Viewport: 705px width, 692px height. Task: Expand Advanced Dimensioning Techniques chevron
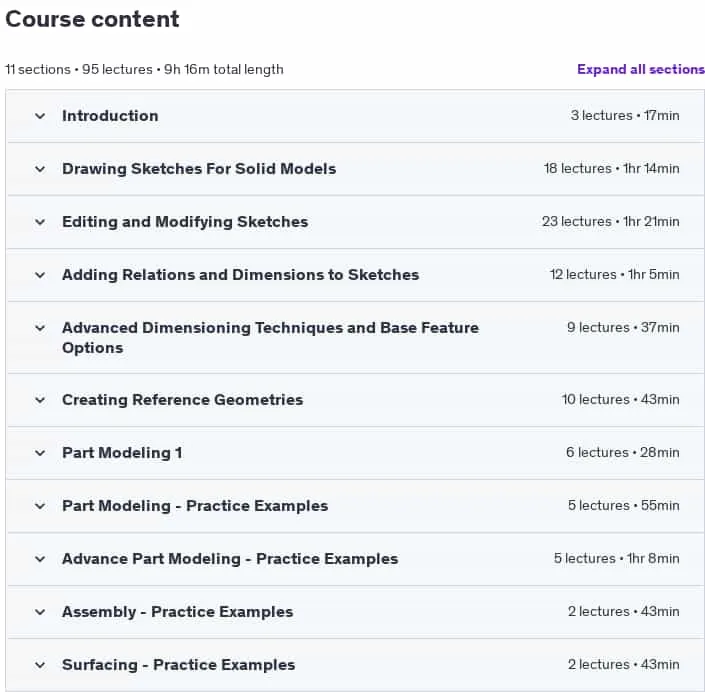[x=40, y=328]
